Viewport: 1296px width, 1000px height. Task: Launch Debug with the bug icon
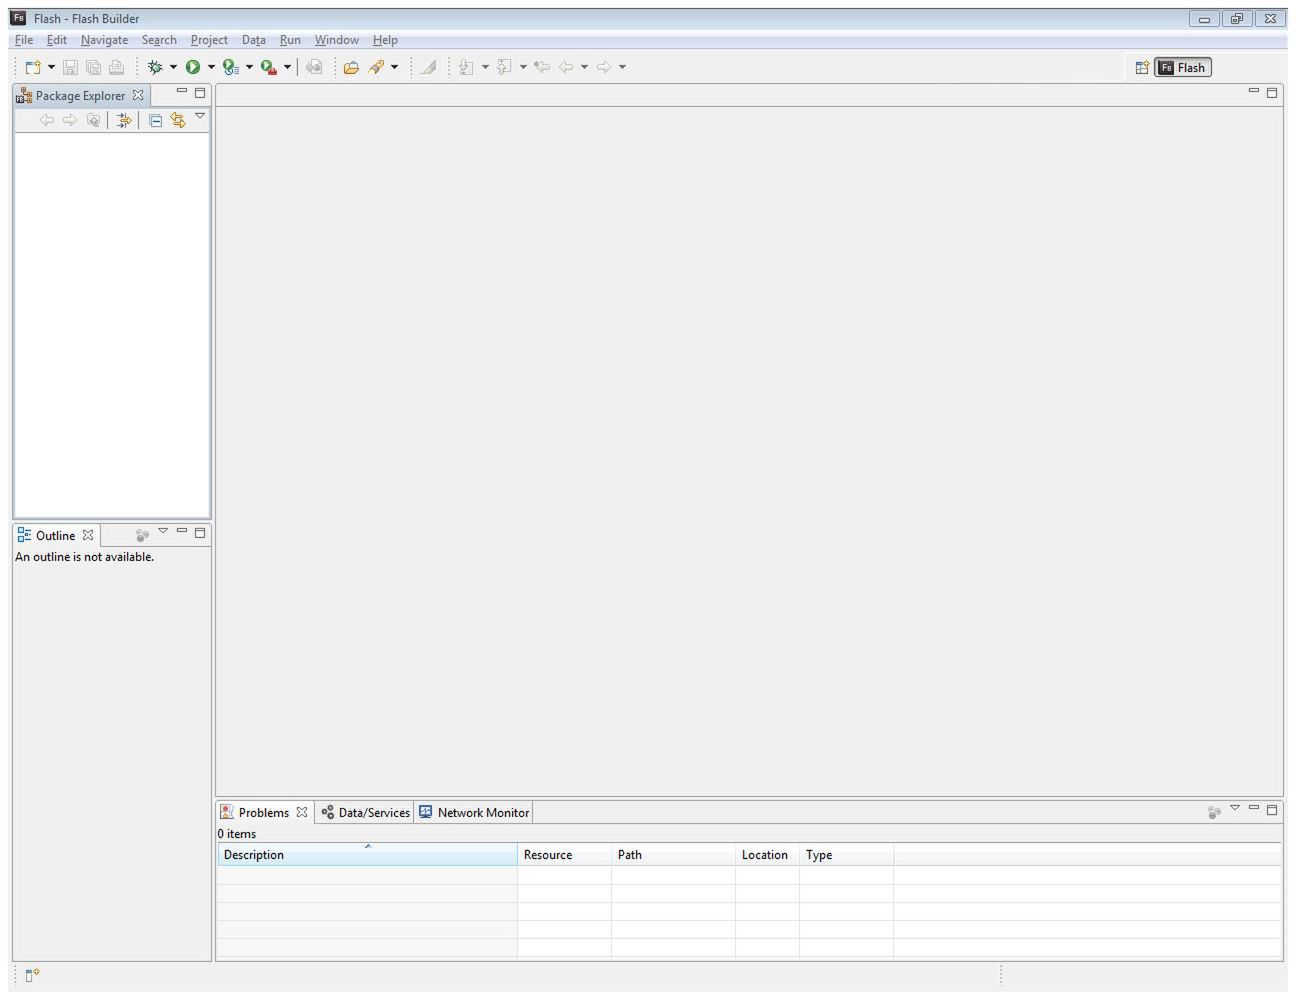(x=155, y=67)
